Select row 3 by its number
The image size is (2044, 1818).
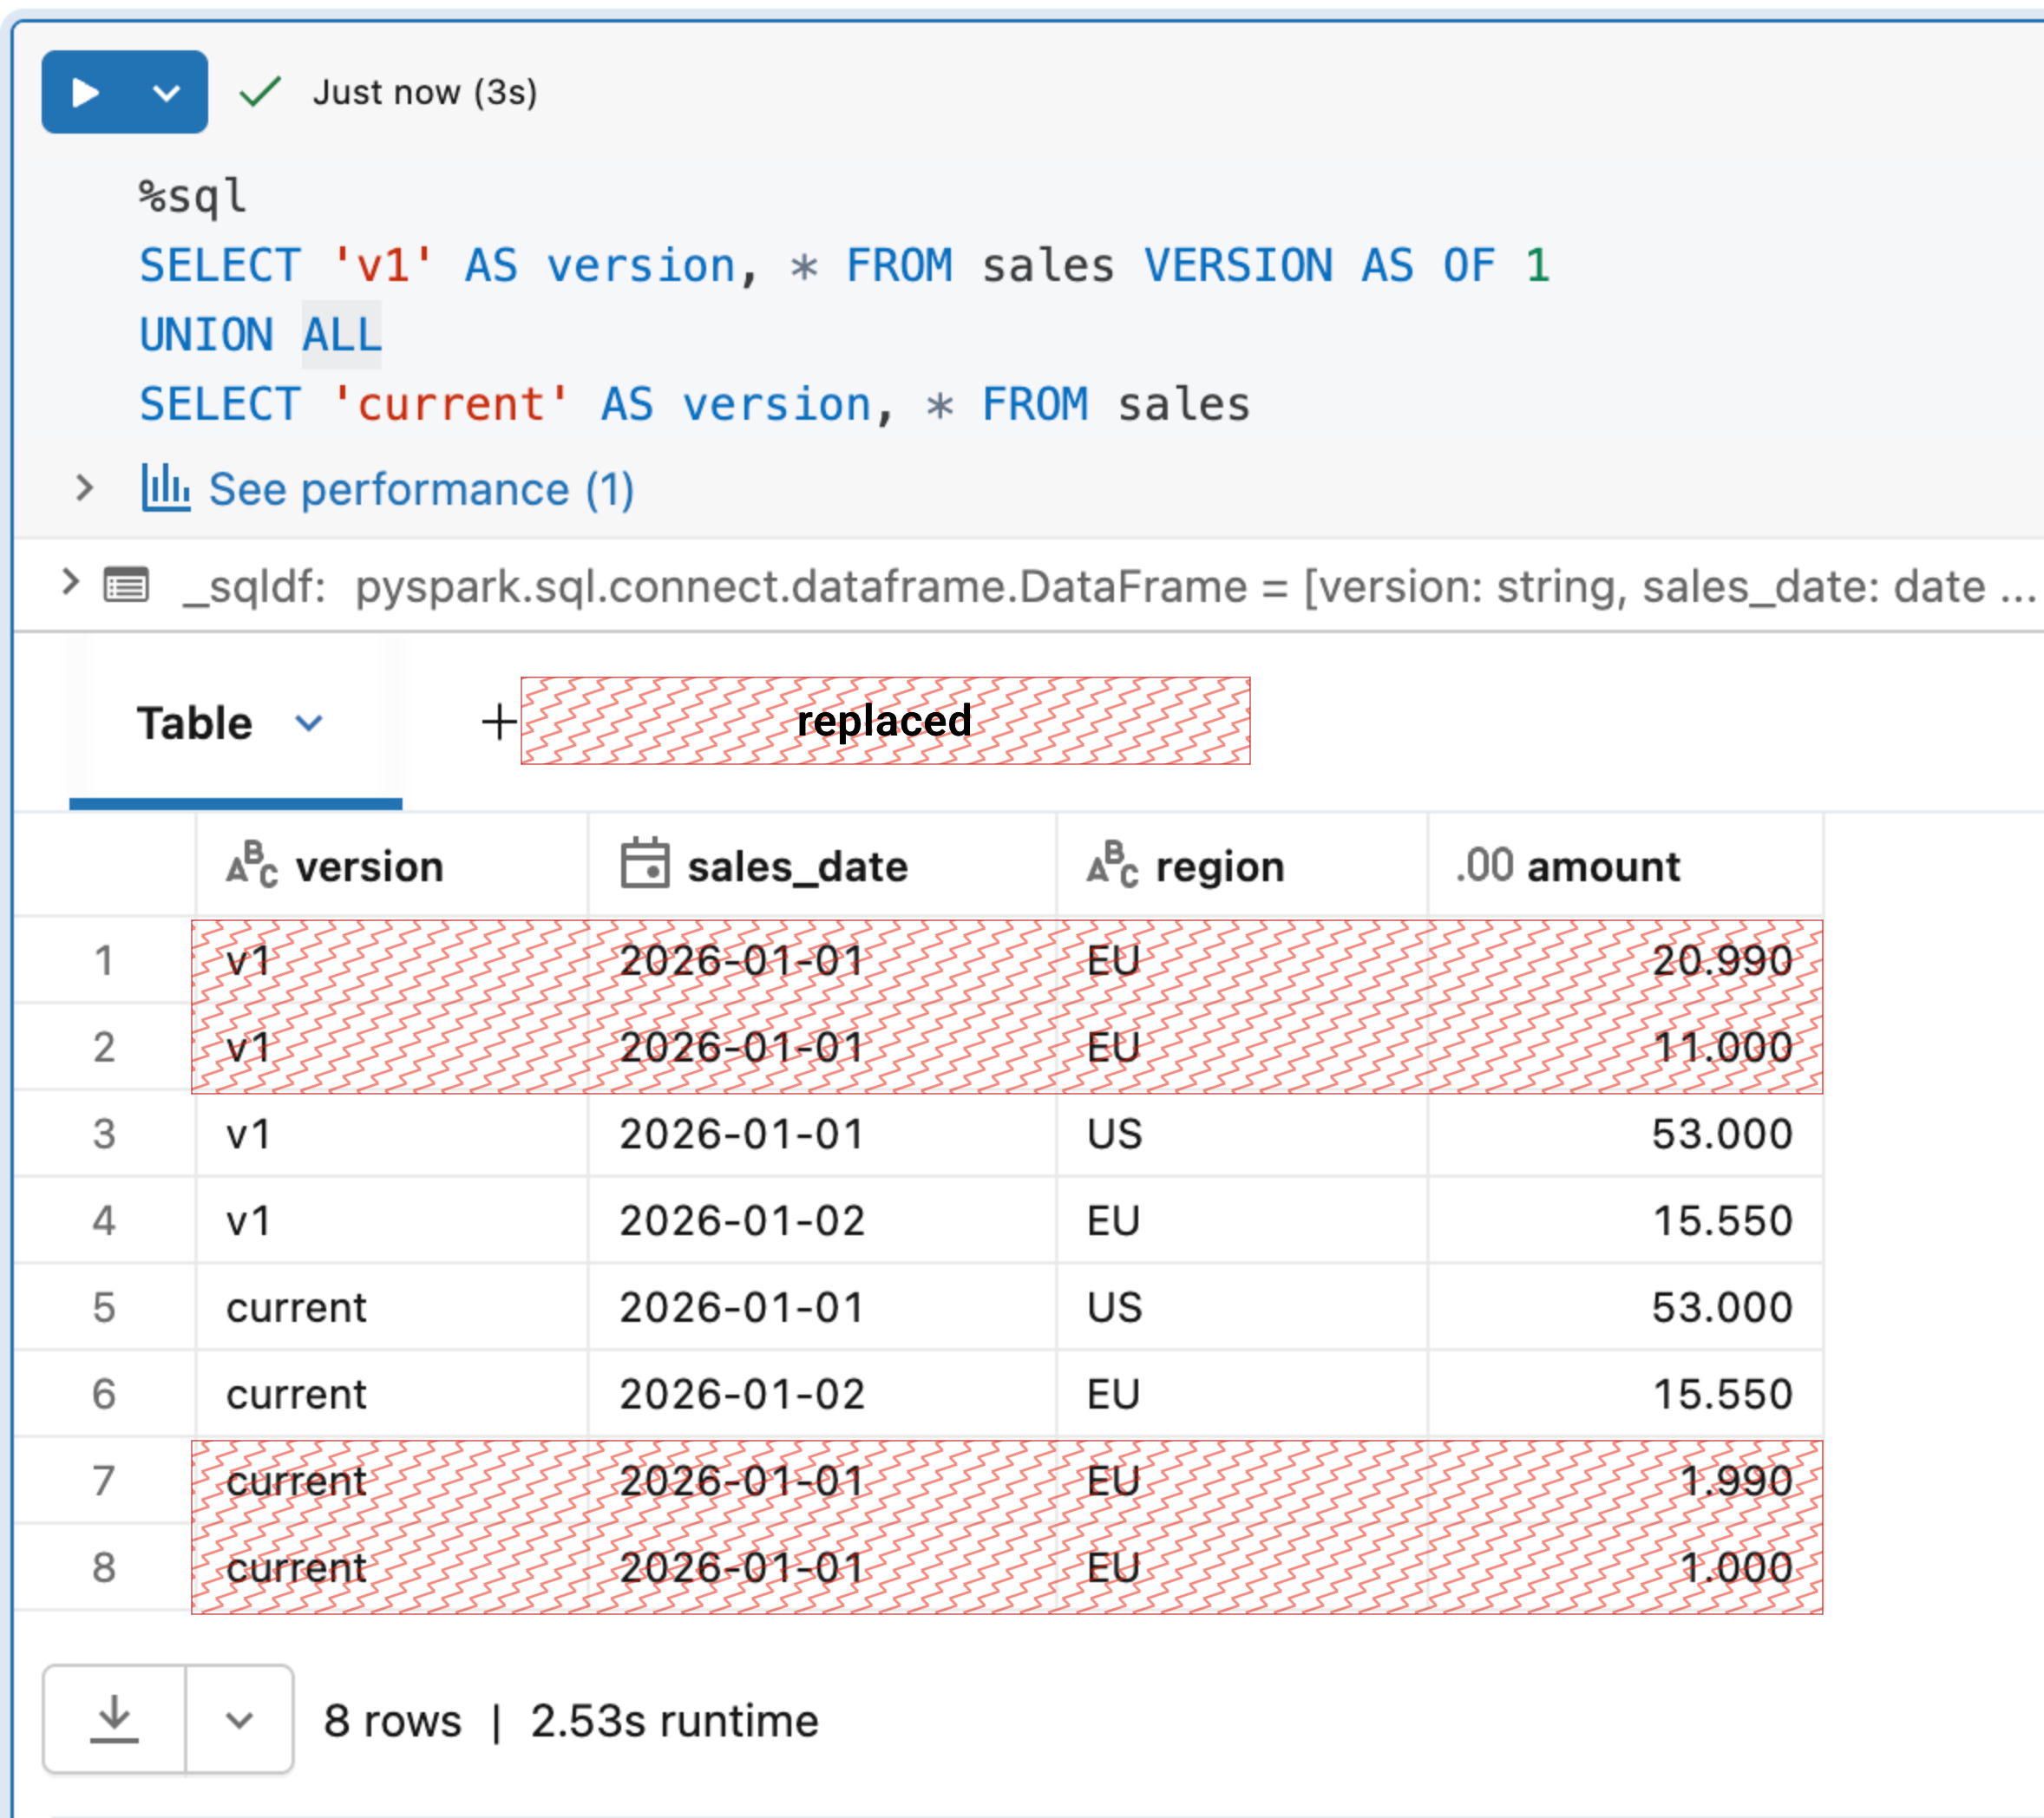(104, 1134)
